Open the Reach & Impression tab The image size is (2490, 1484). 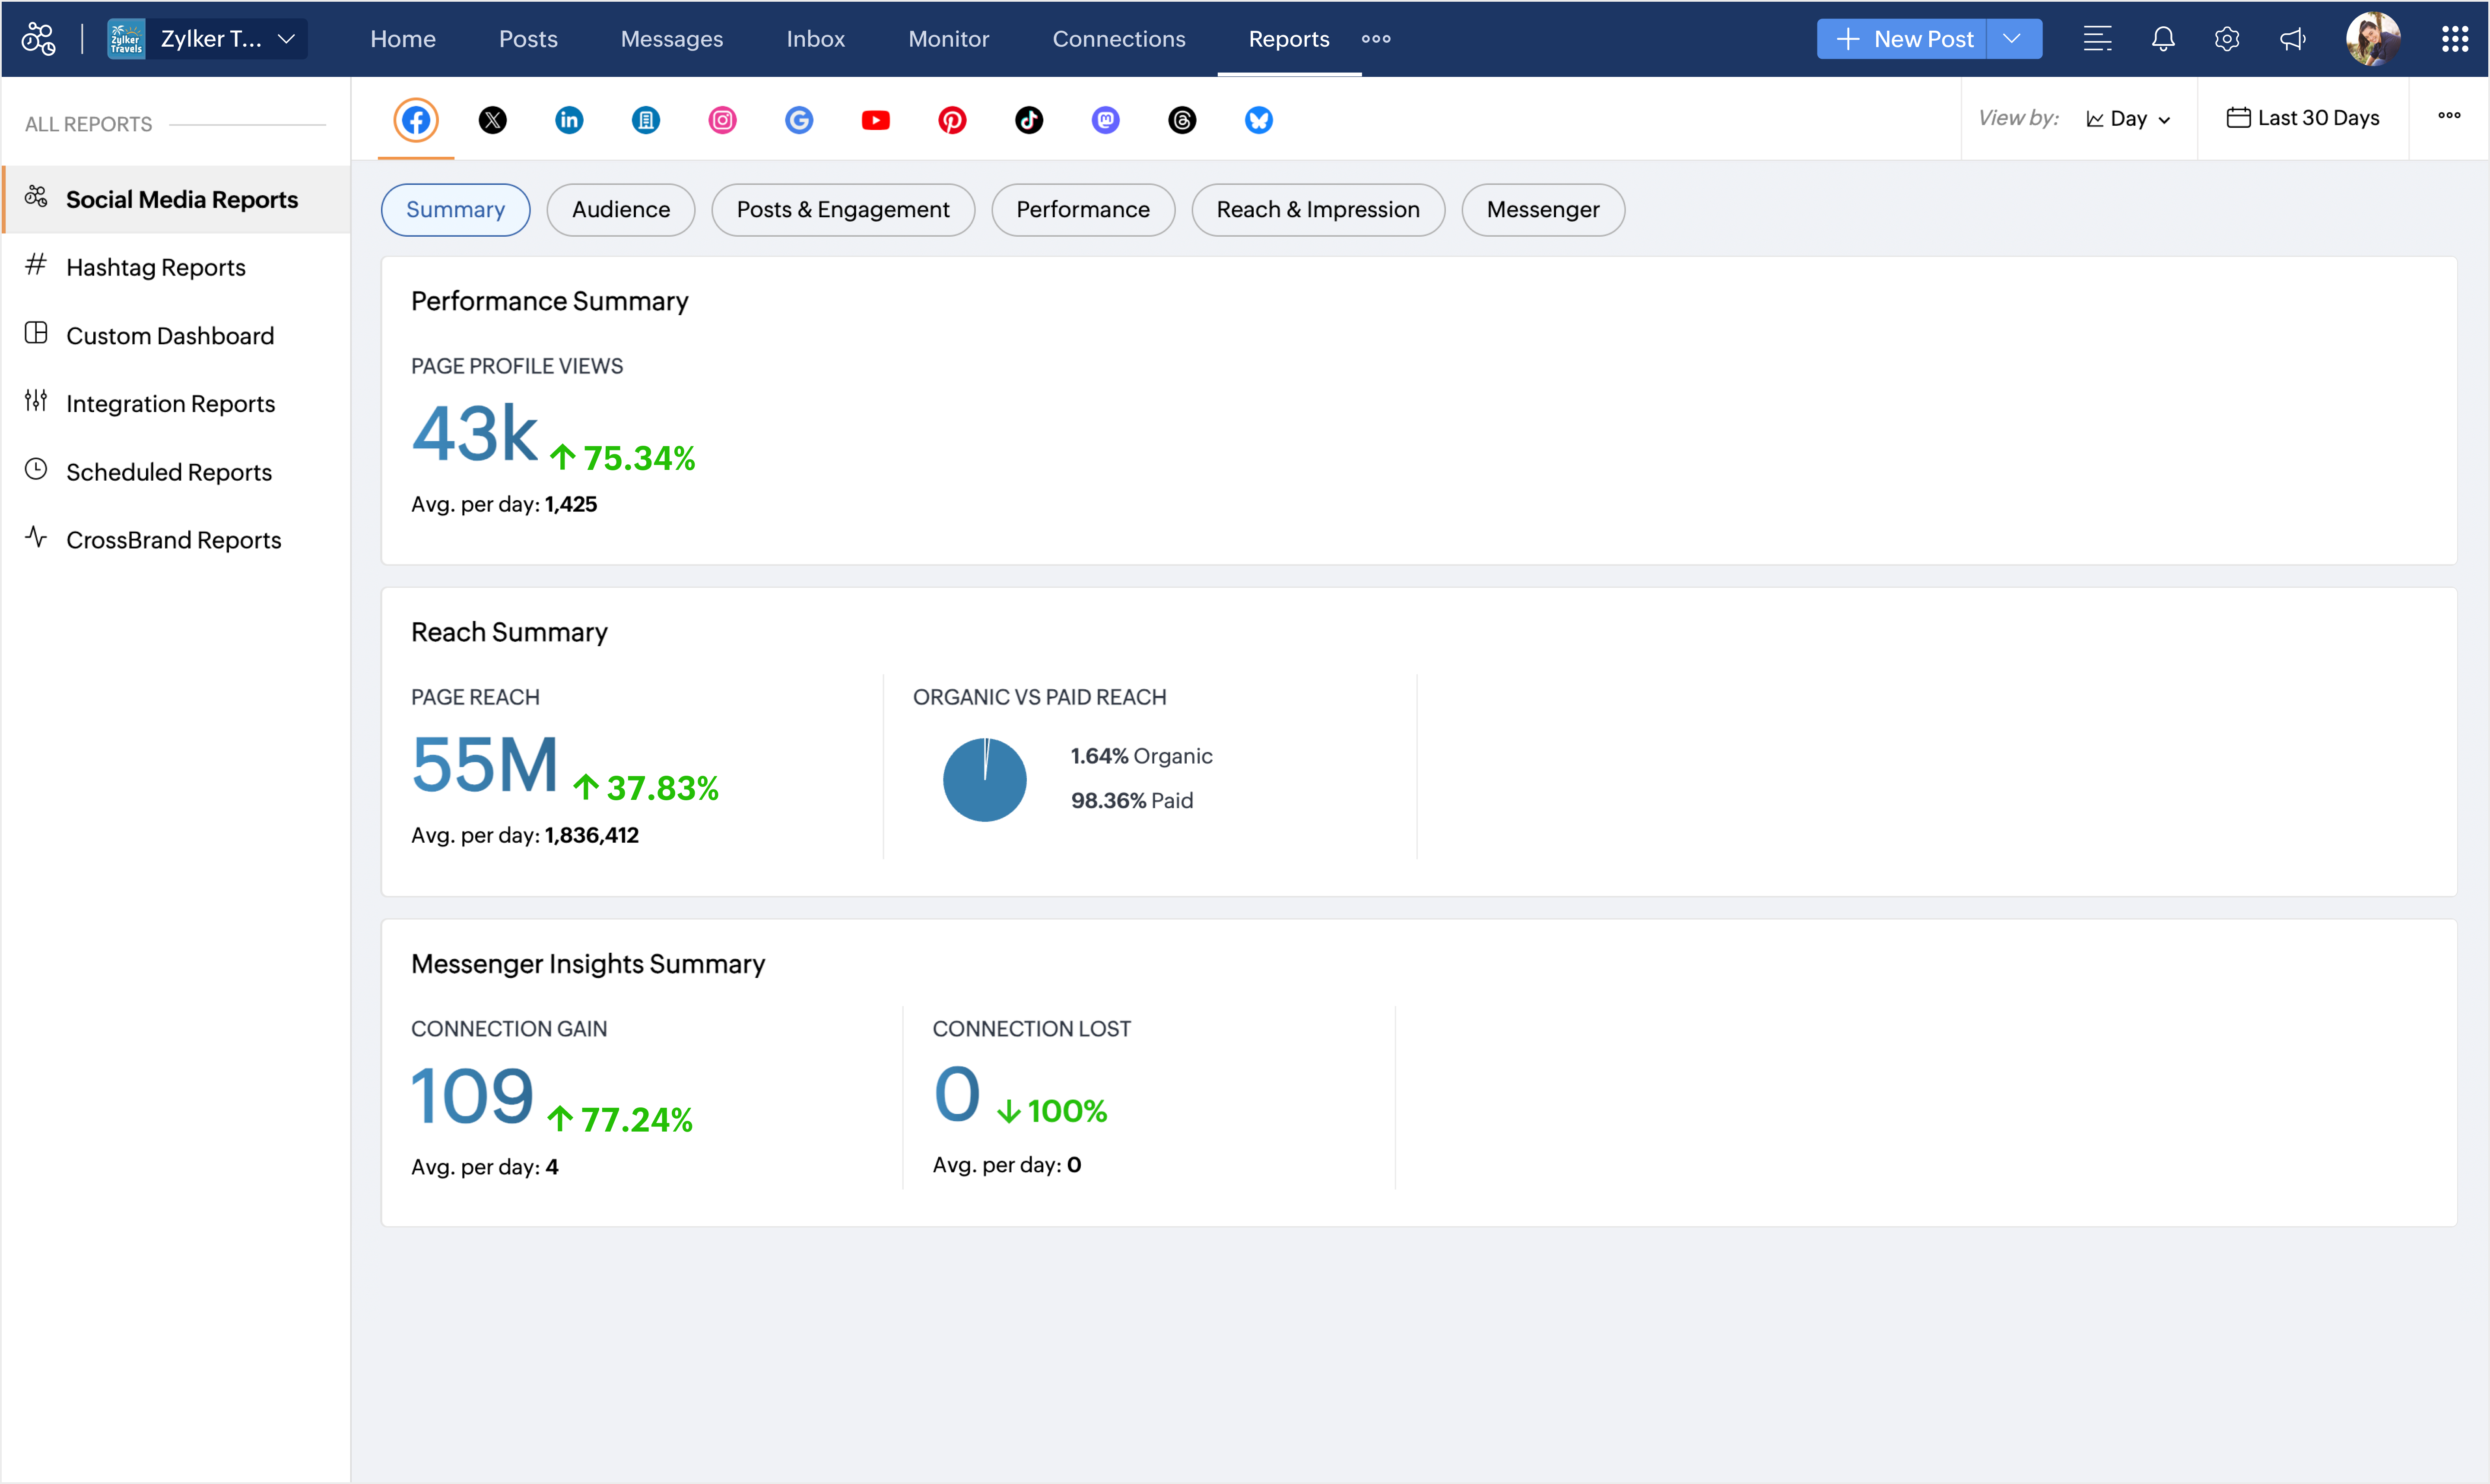point(1317,210)
